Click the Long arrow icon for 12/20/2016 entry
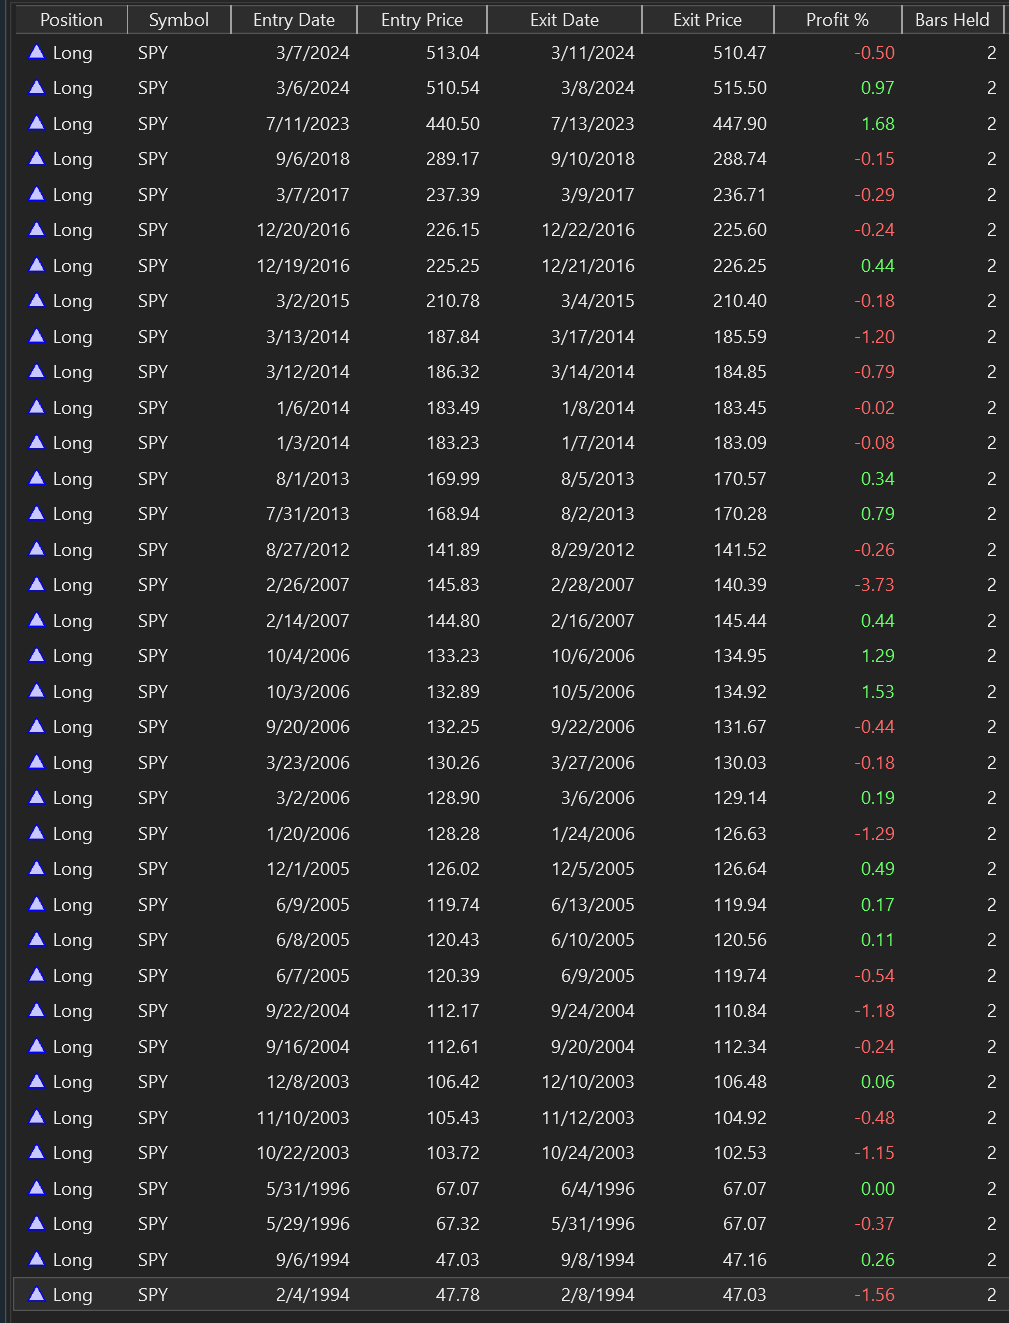This screenshot has height=1323, width=1009. [x=37, y=229]
